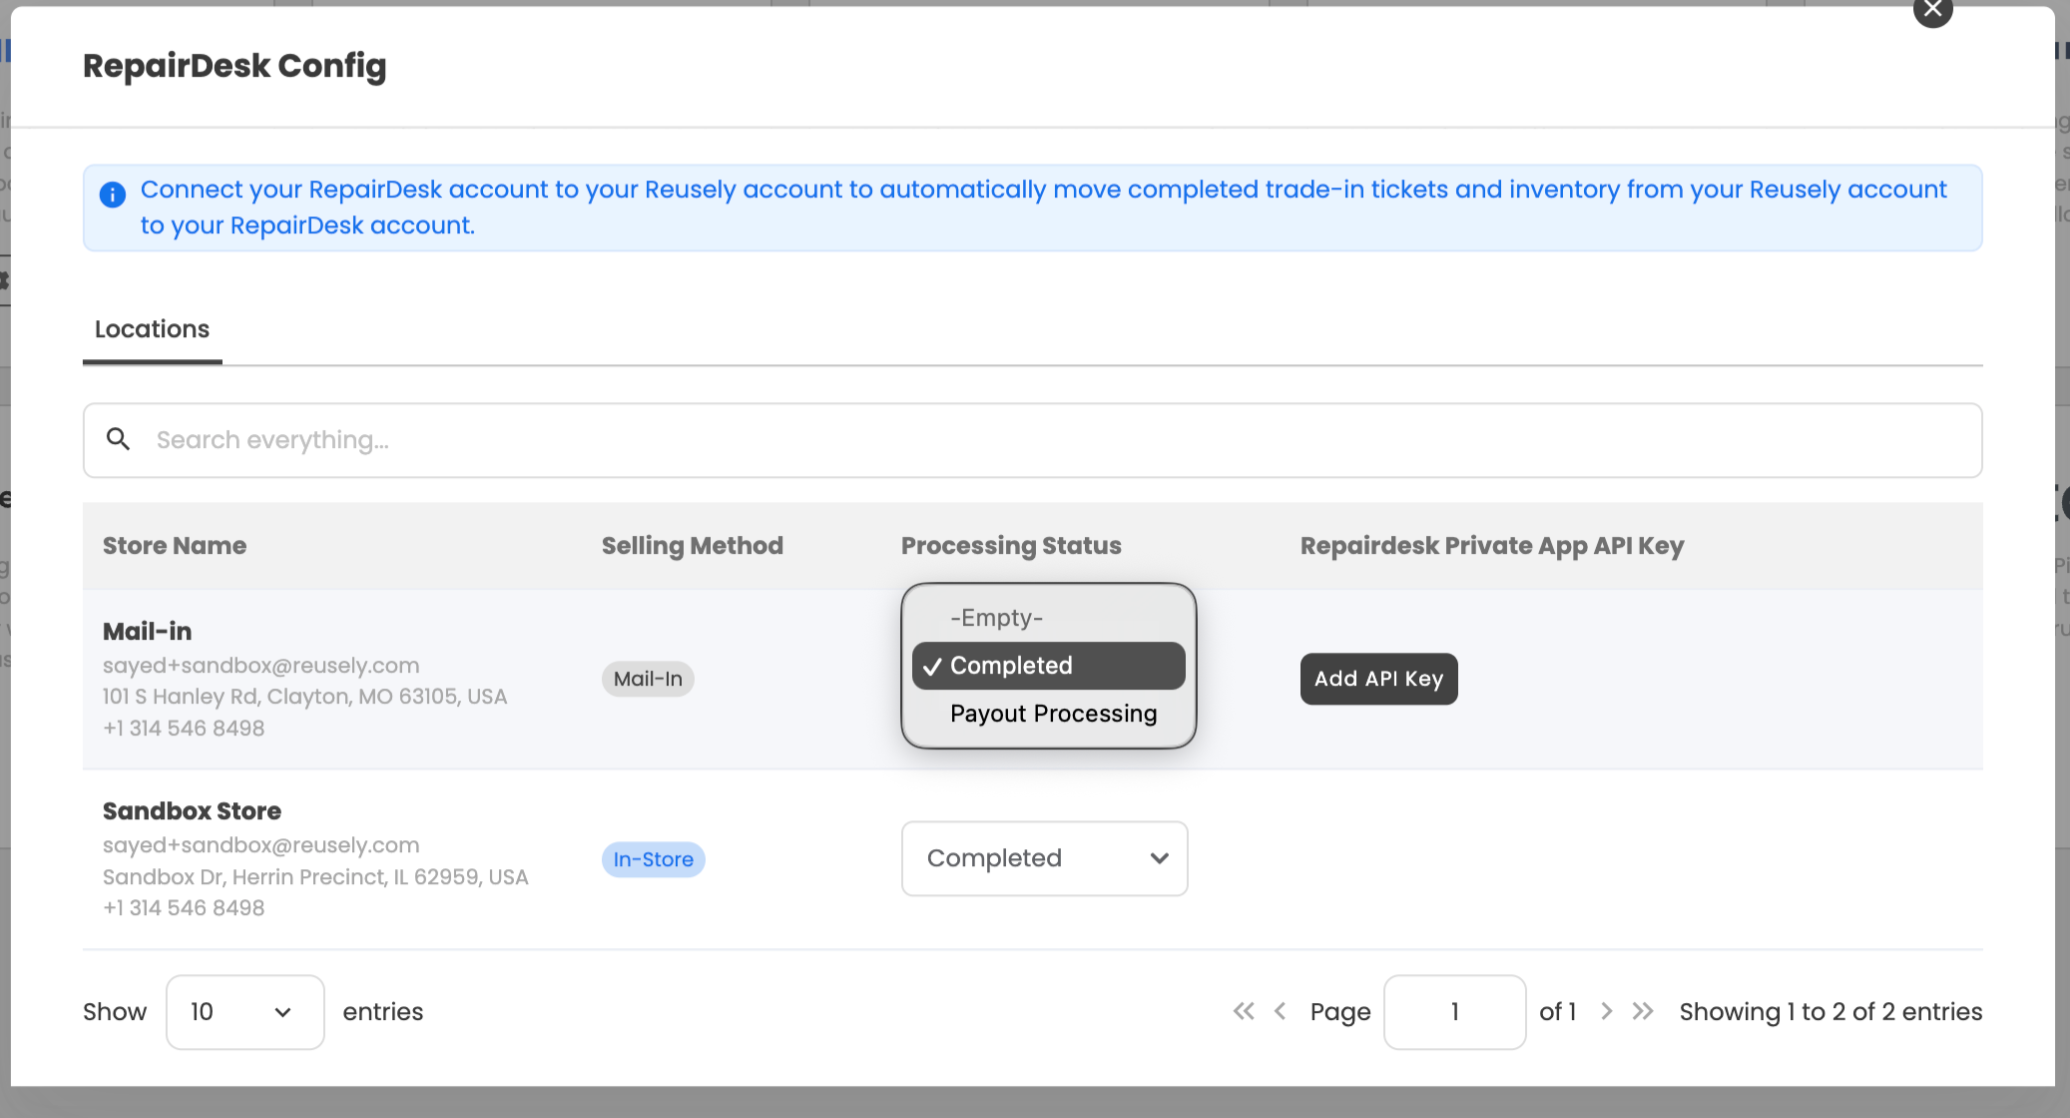Click Repairdesk Private App API Key header

[1492, 546]
